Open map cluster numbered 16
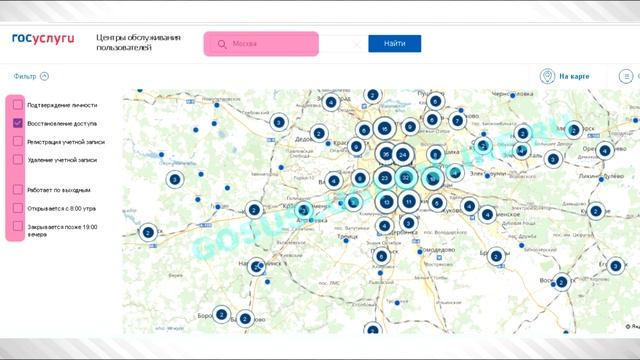The width and height of the screenshot is (640, 360). tap(384, 129)
